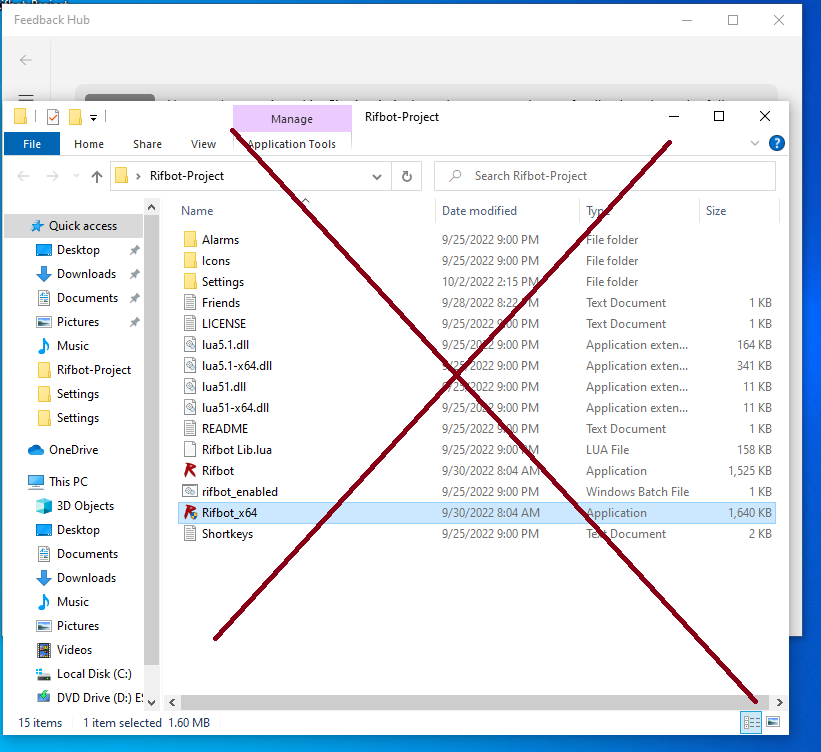Screen dimensions: 821x752
Task: Select the Icons folder icon
Action: point(190,261)
